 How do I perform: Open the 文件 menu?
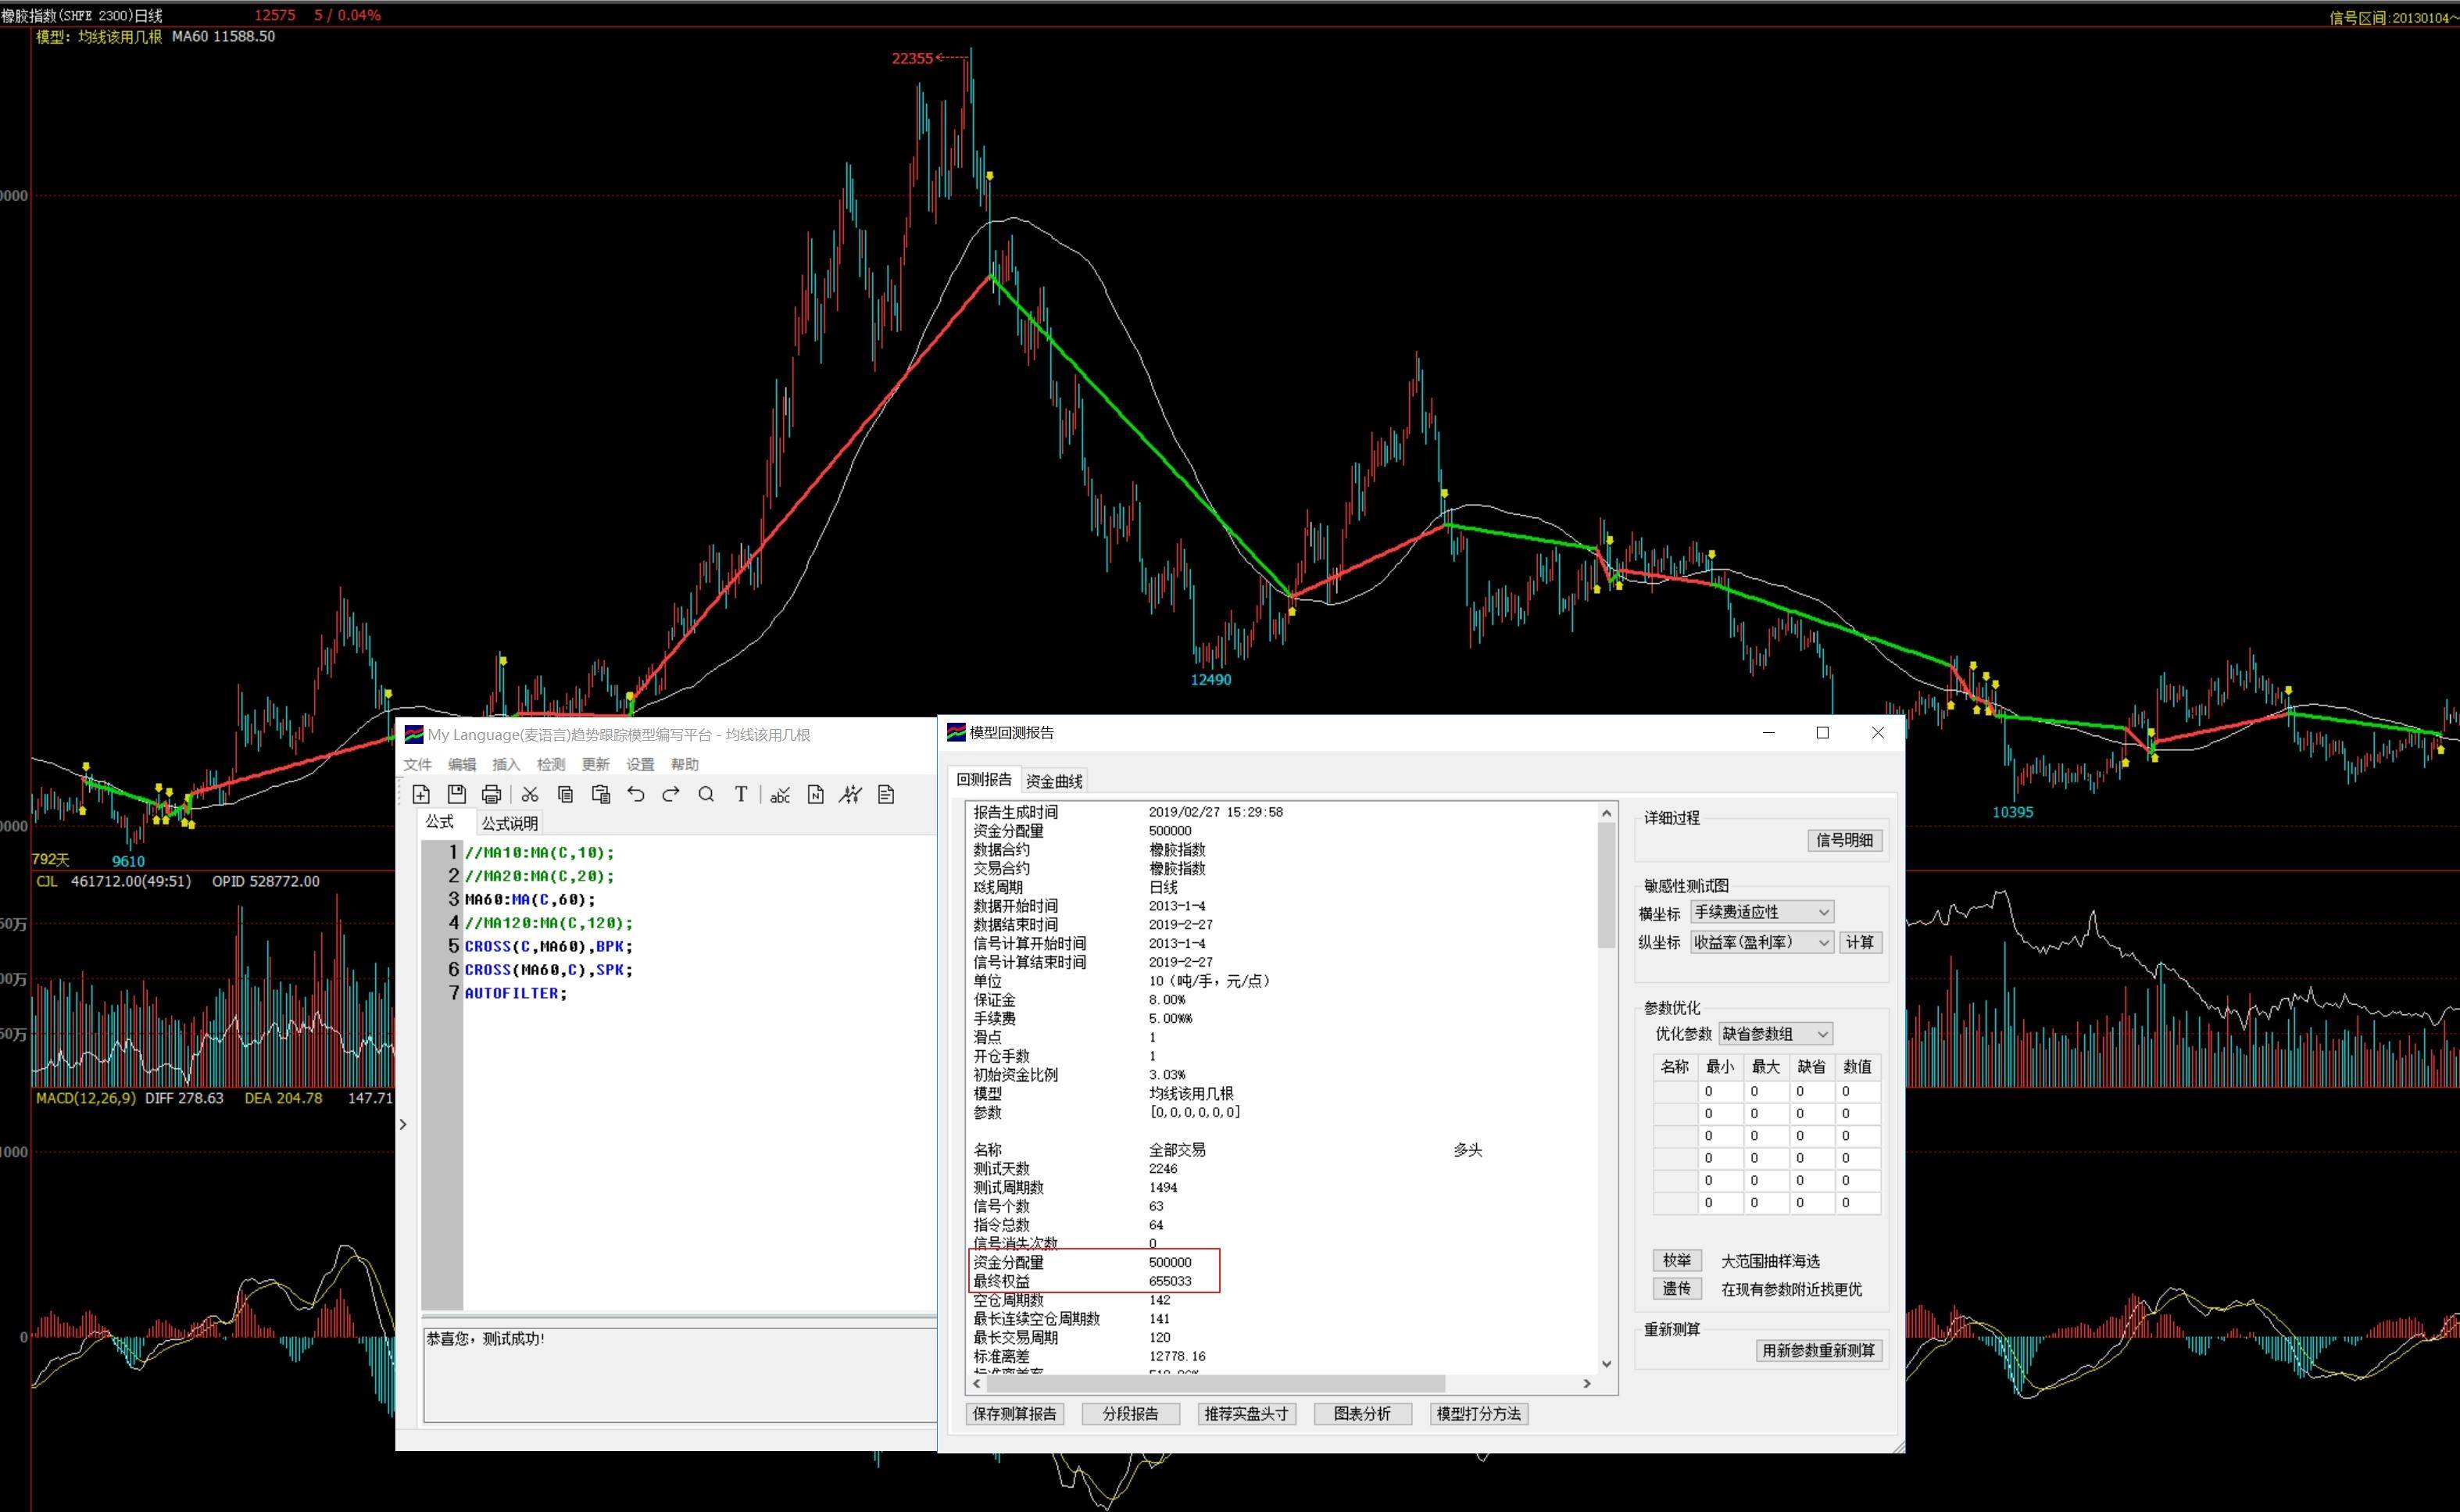coord(418,764)
